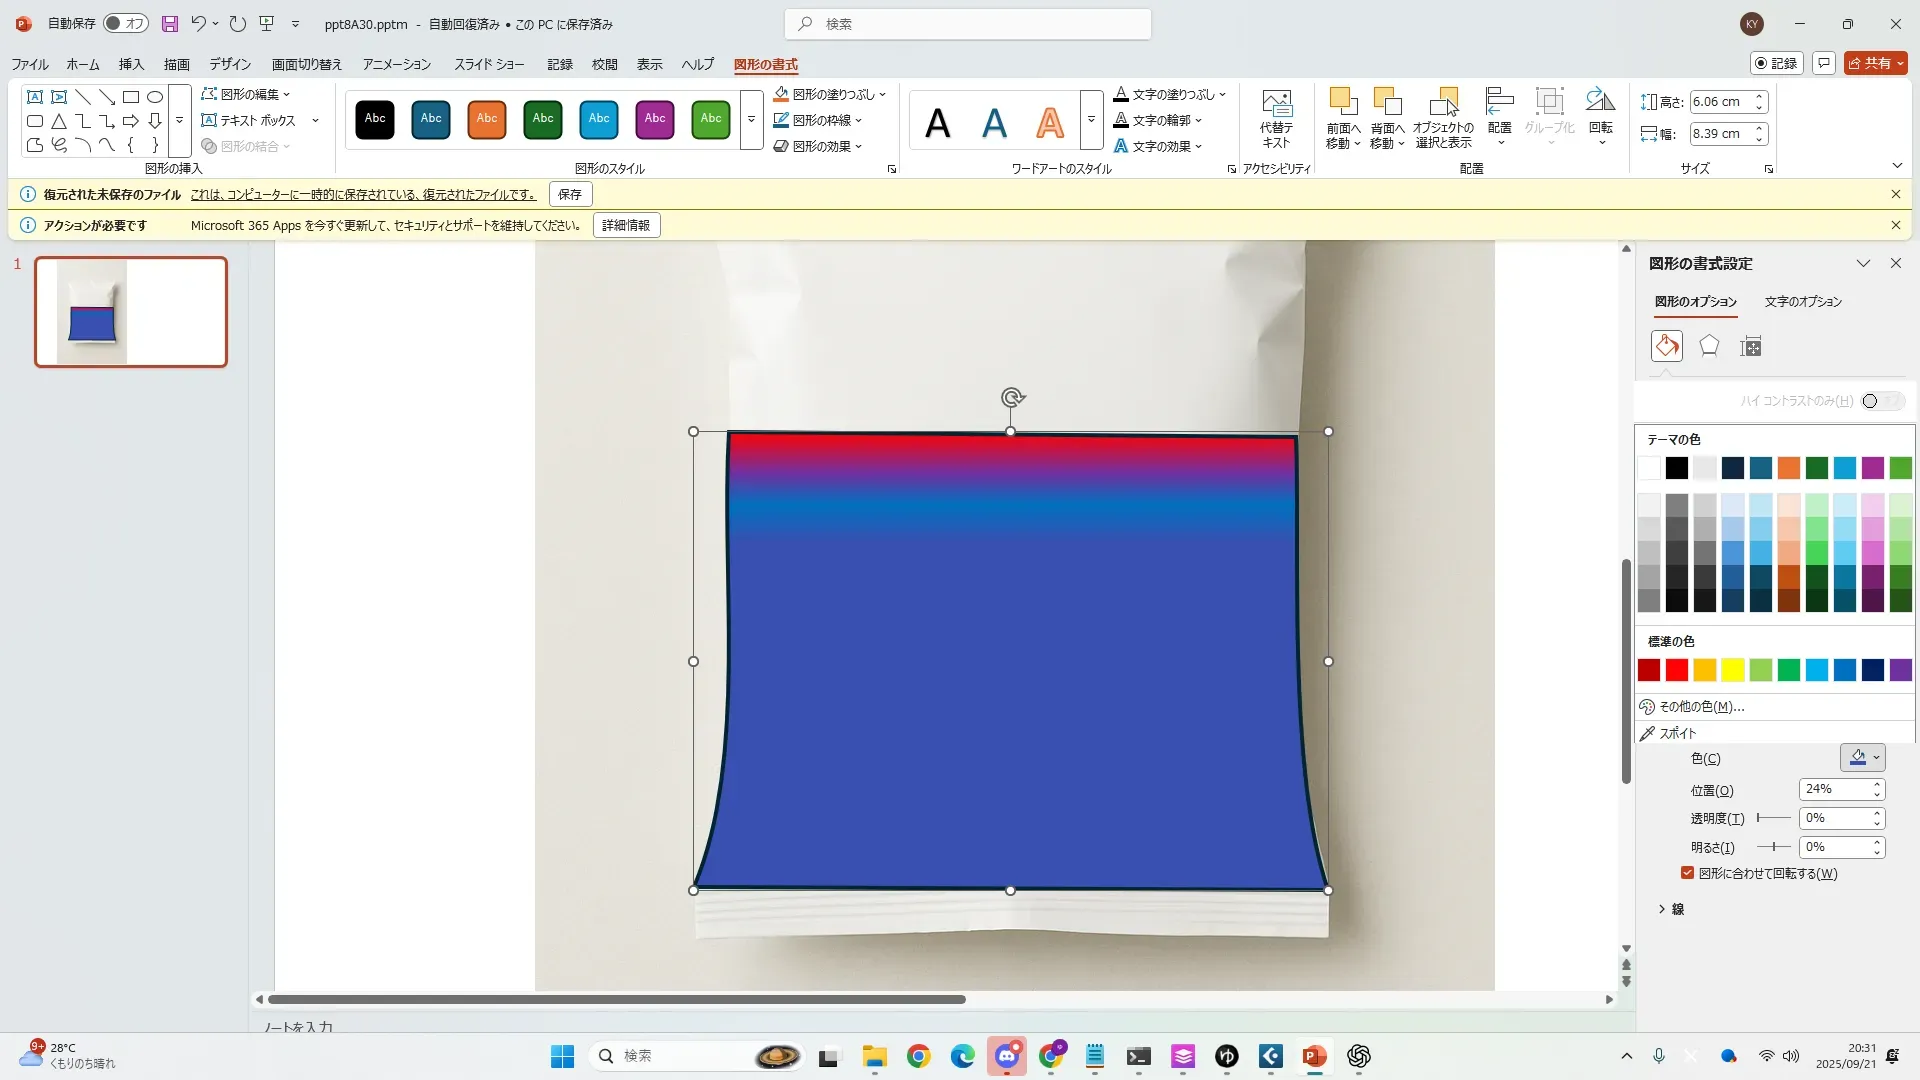Uncheck Rotate with shape checkbox
The image size is (1920, 1080).
(1687, 873)
